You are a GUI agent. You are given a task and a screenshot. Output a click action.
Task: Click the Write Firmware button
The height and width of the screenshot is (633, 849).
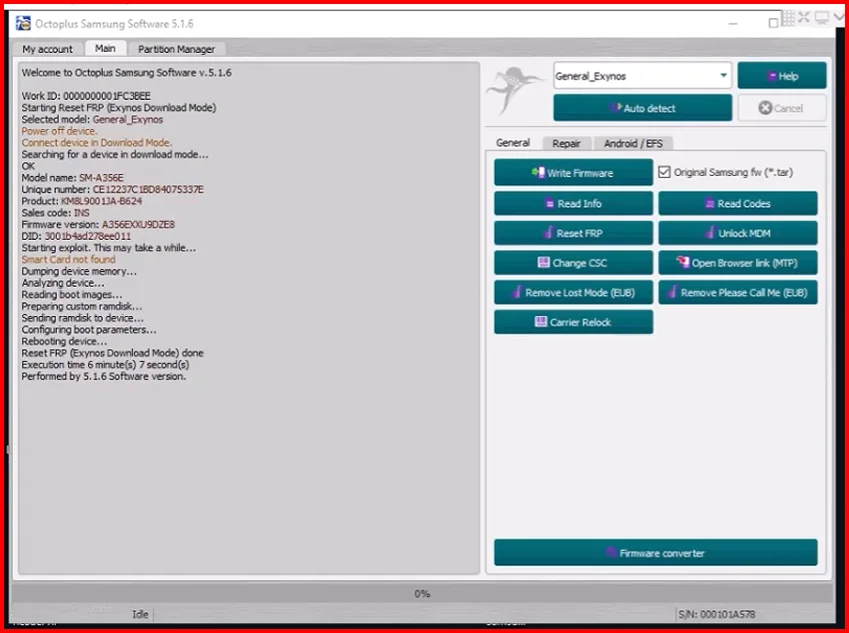tap(573, 173)
